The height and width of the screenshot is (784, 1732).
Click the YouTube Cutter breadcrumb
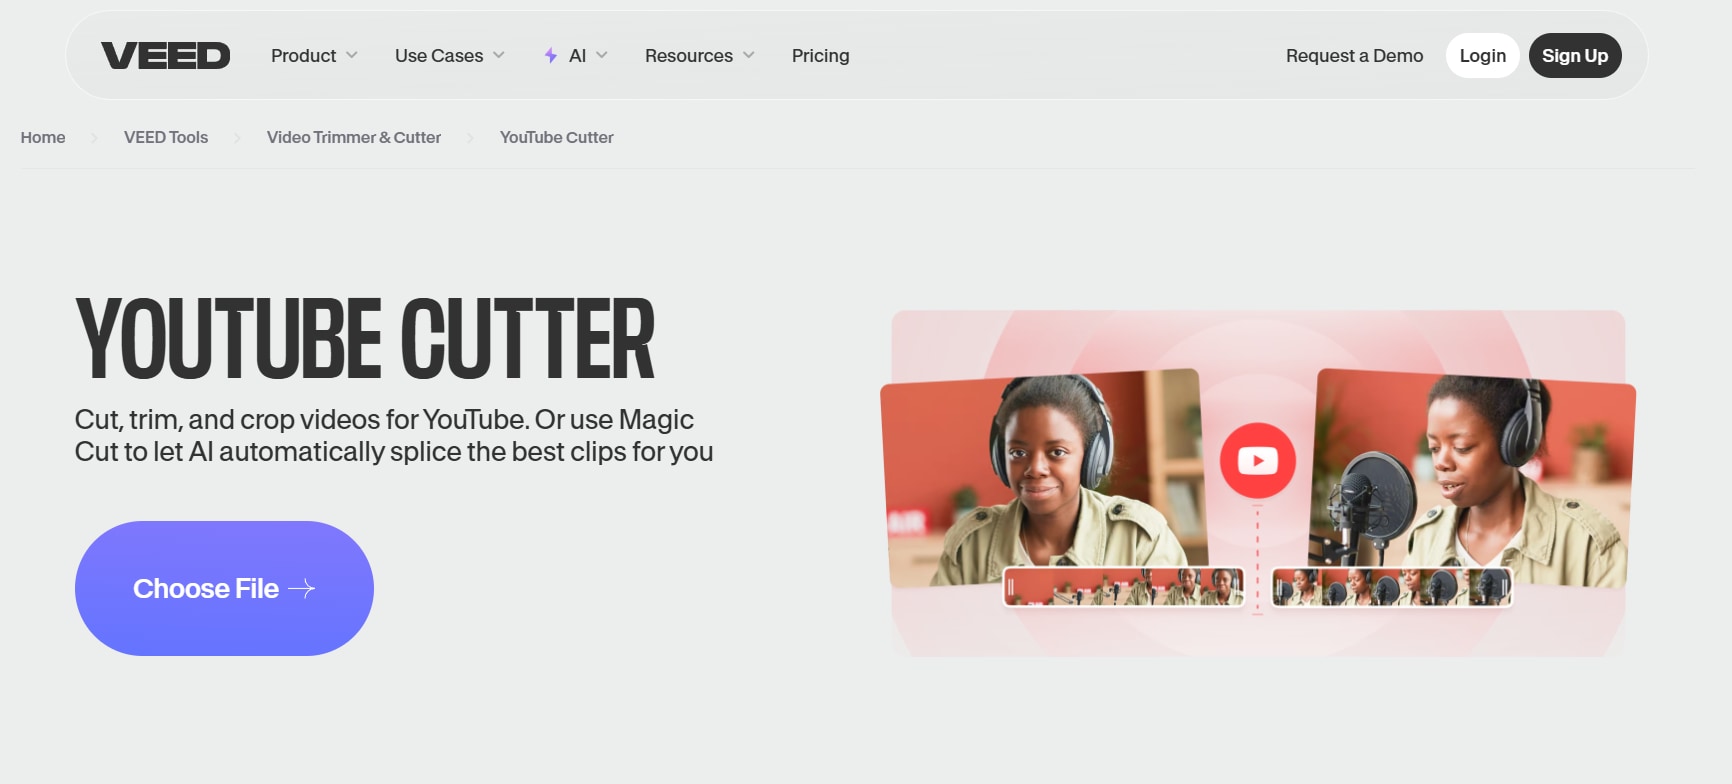pos(557,138)
